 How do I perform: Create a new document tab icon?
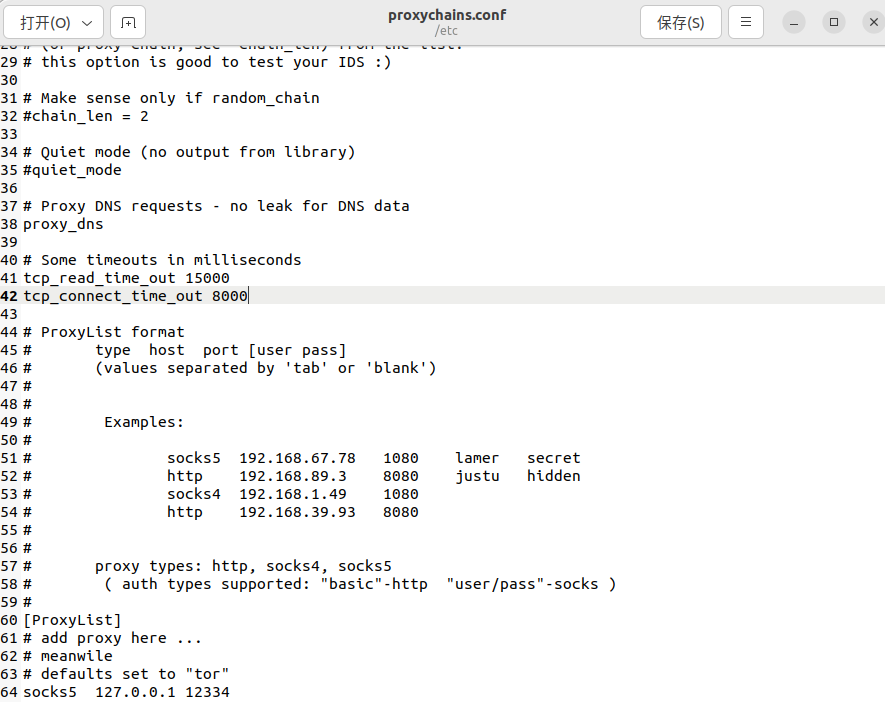point(128,23)
